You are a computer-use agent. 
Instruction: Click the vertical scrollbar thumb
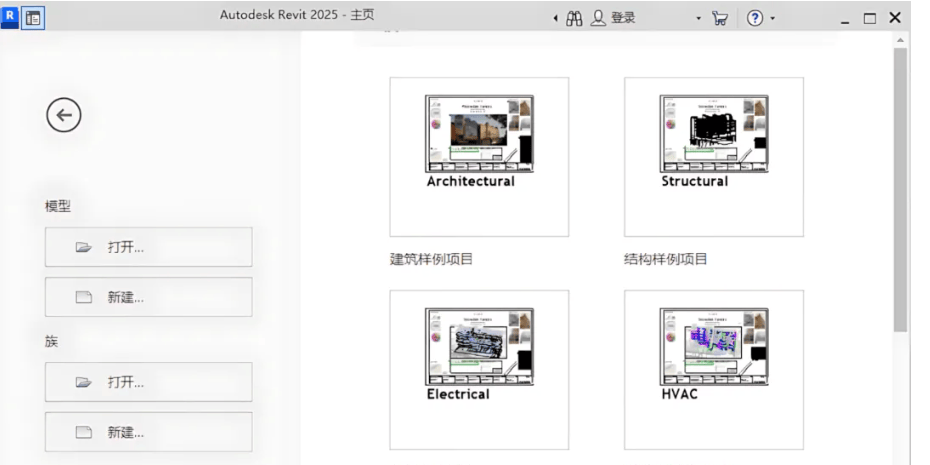tap(900, 190)
